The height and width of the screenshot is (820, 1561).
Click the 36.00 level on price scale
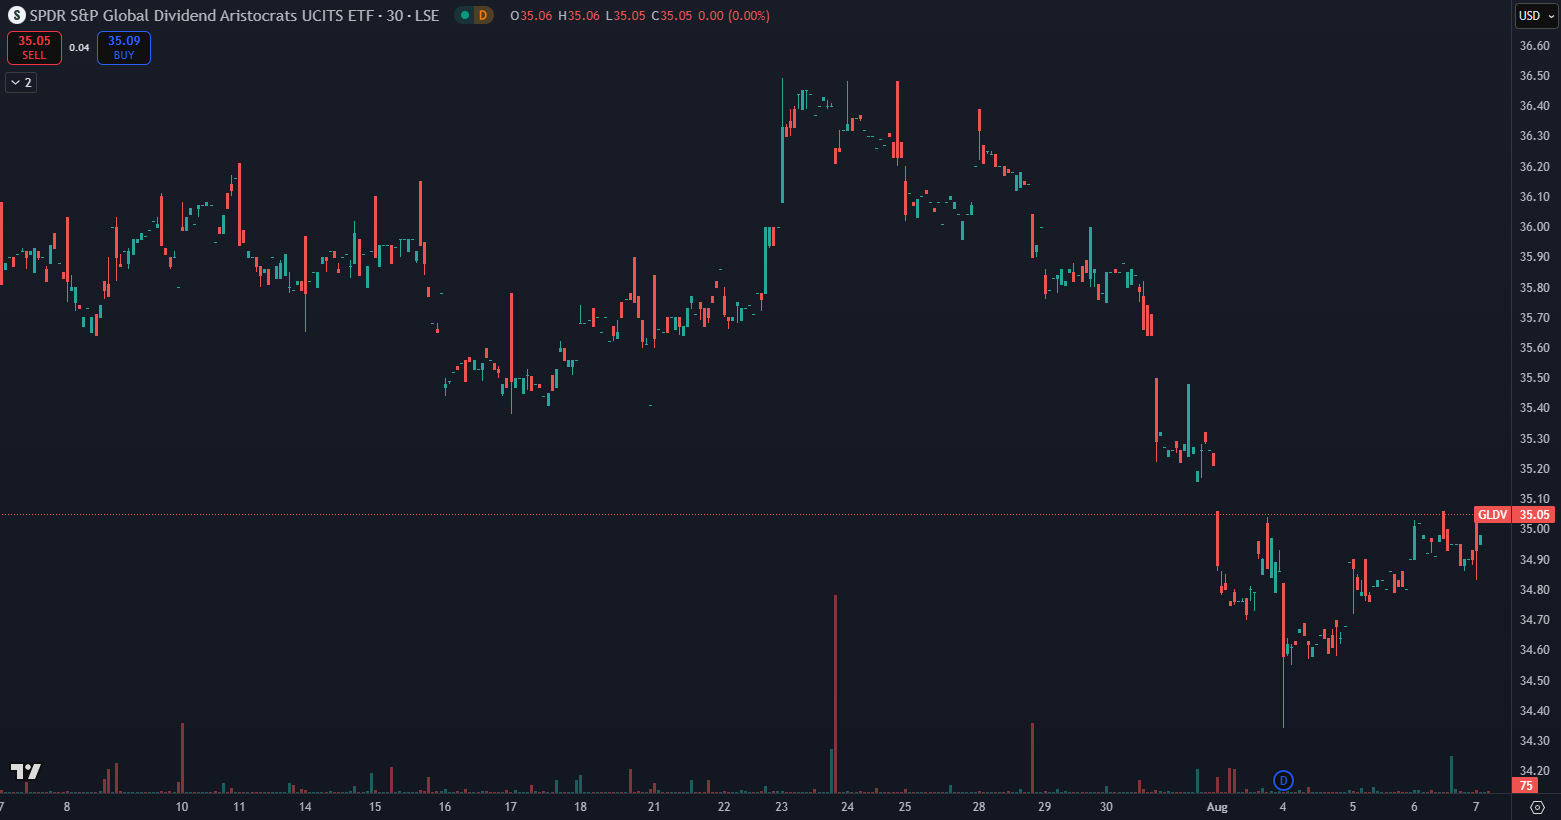[1534, 227]
